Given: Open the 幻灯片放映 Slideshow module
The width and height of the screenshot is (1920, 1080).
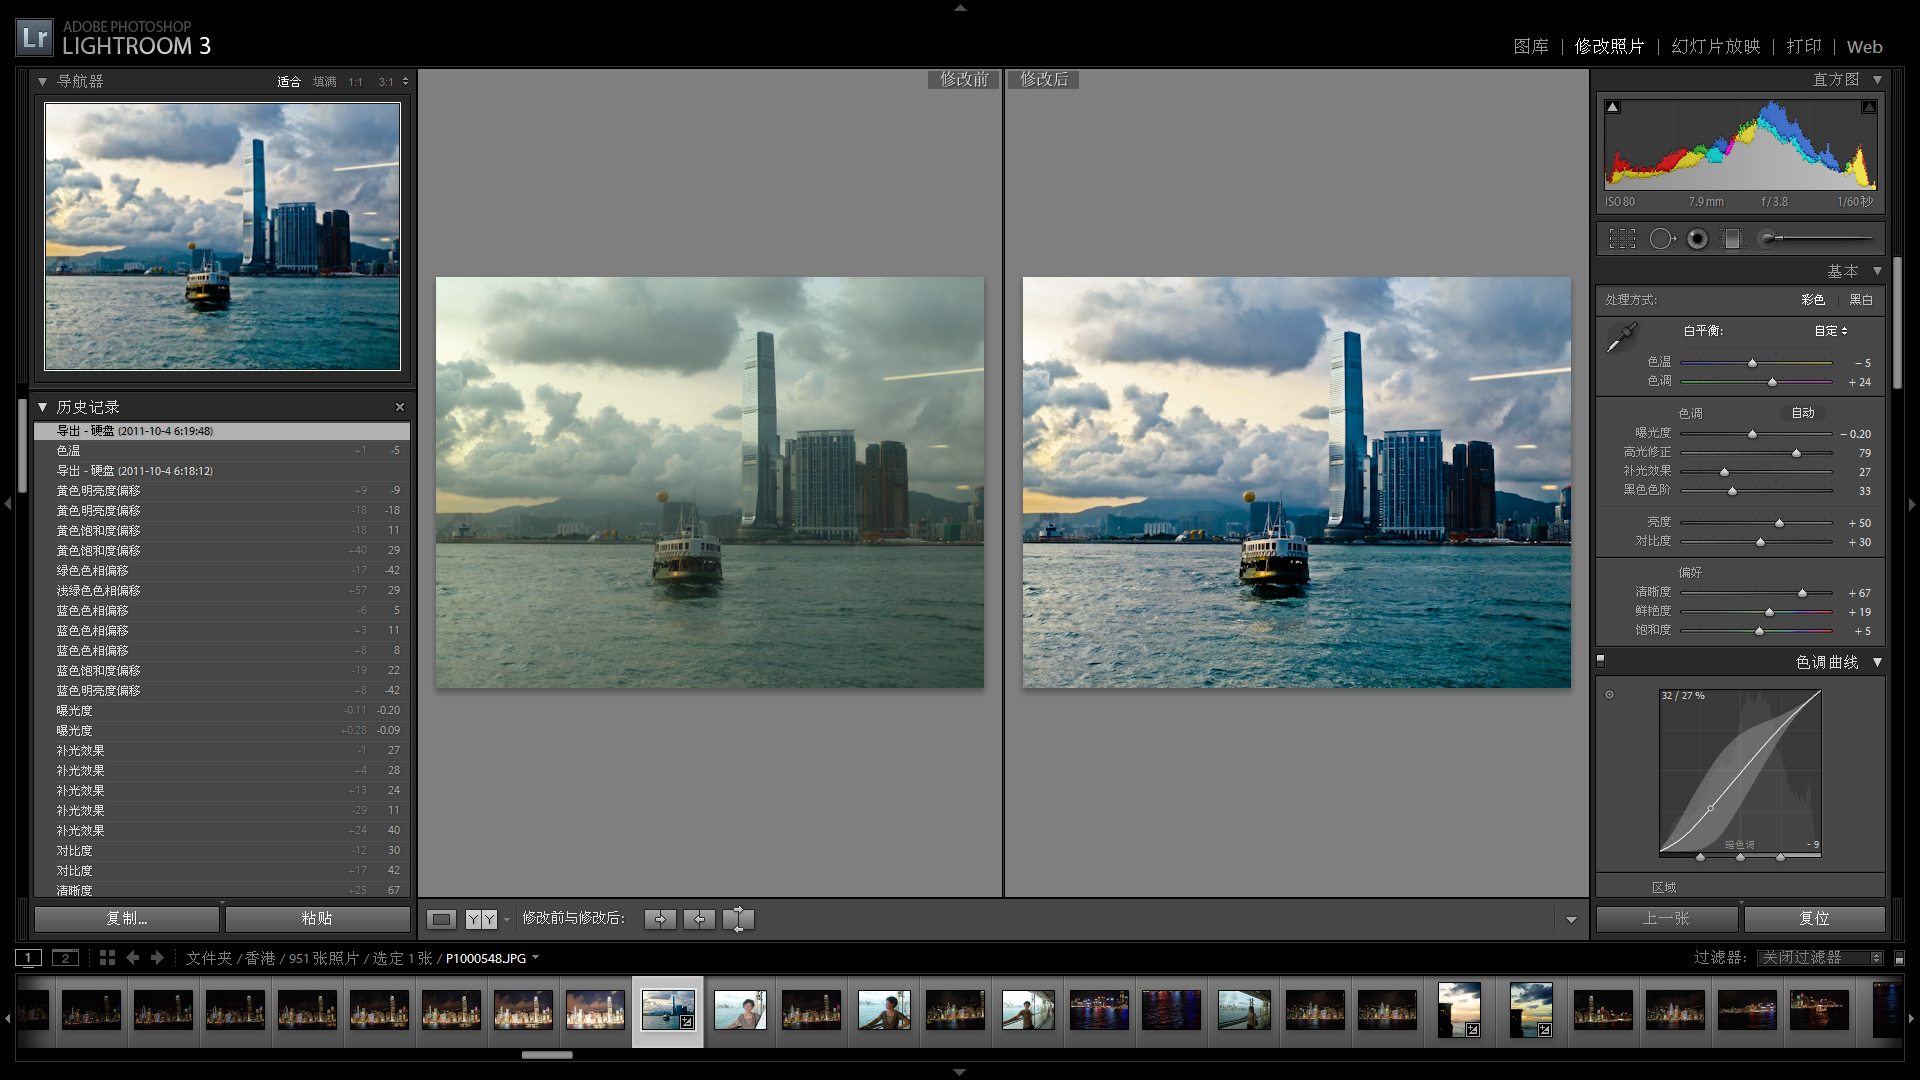Looking at the screenshot, I should 1715,46.
